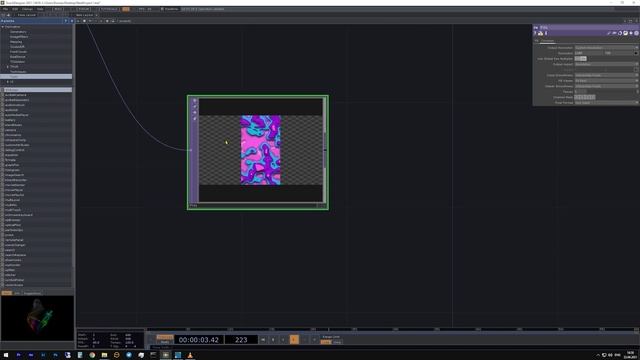This screenshot has width=640, height=360.
Task: Click the first network pane toolbar icon
Action: [x=78, y=21]
